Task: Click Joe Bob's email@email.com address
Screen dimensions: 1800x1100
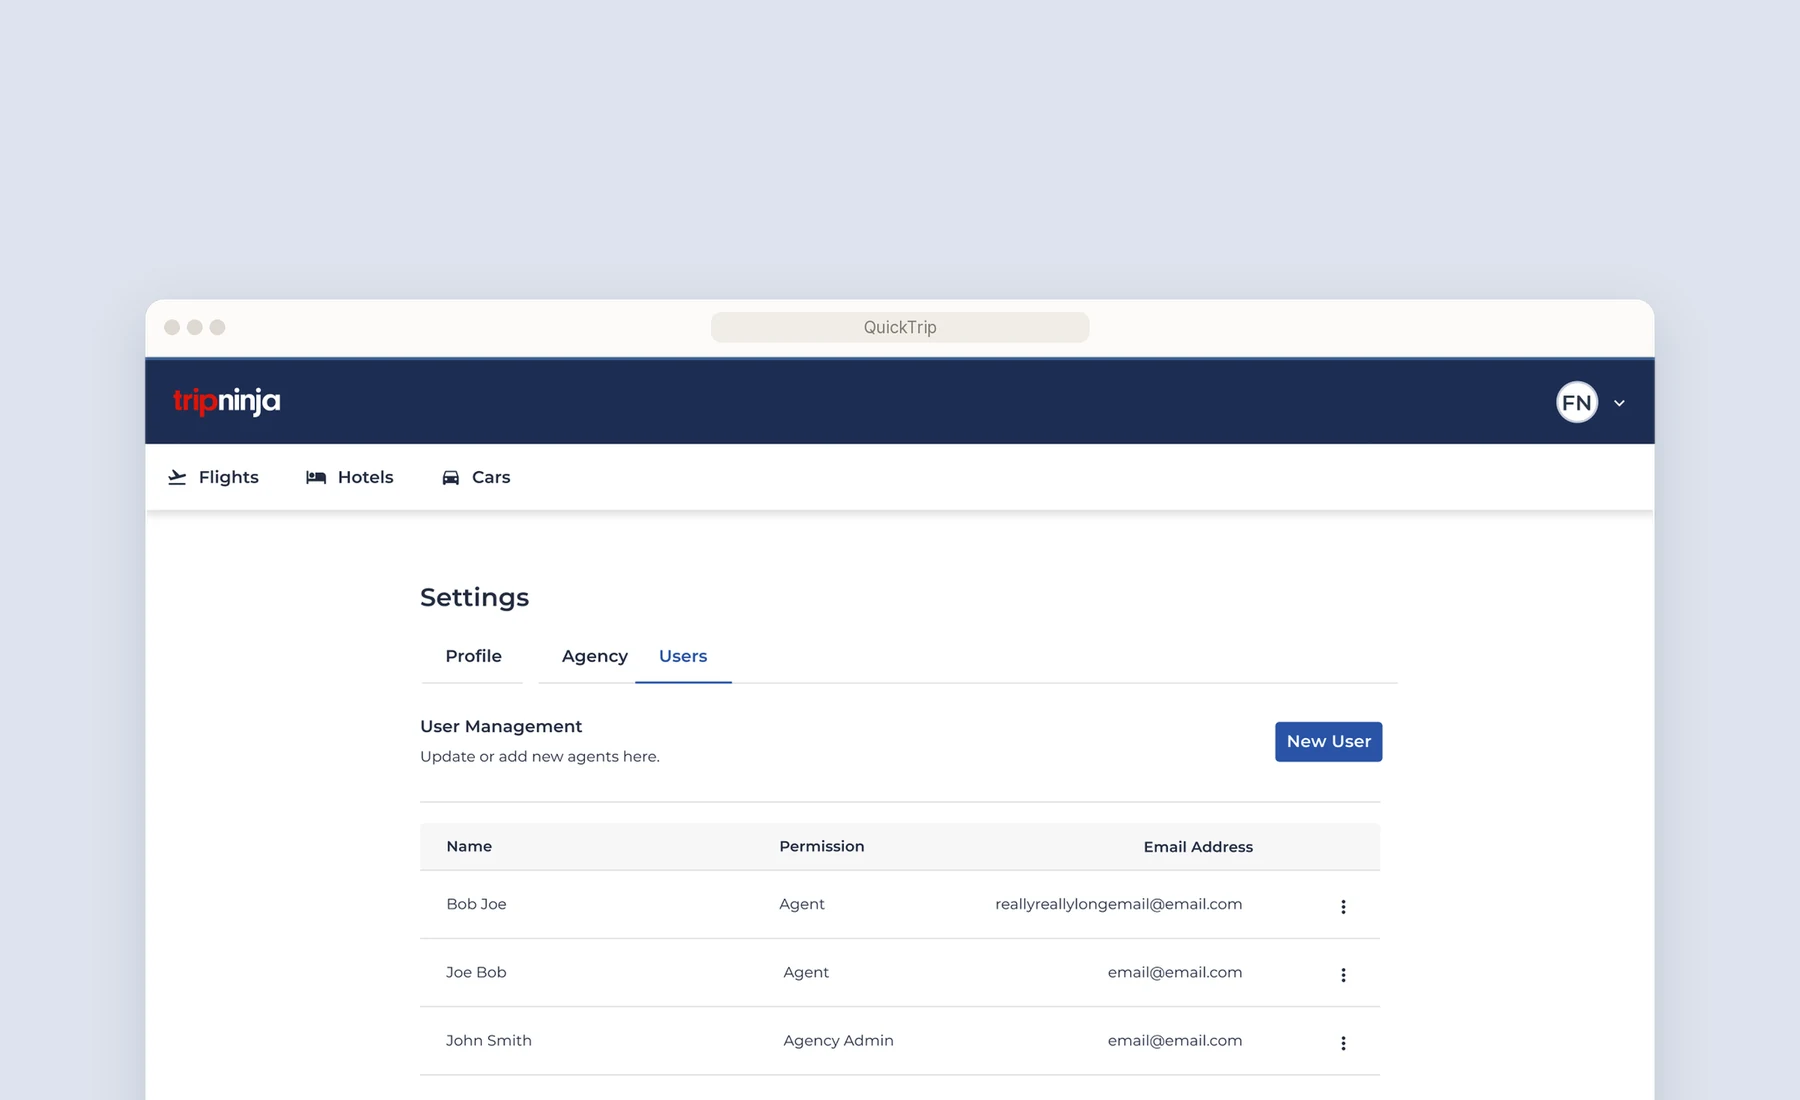Action: click(1174, 972)
